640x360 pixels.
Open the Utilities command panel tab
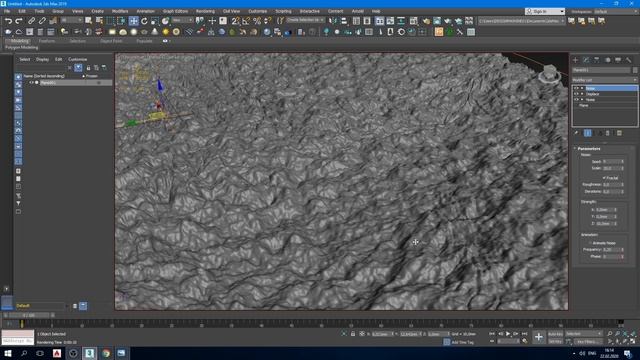(x=629, y=60)
